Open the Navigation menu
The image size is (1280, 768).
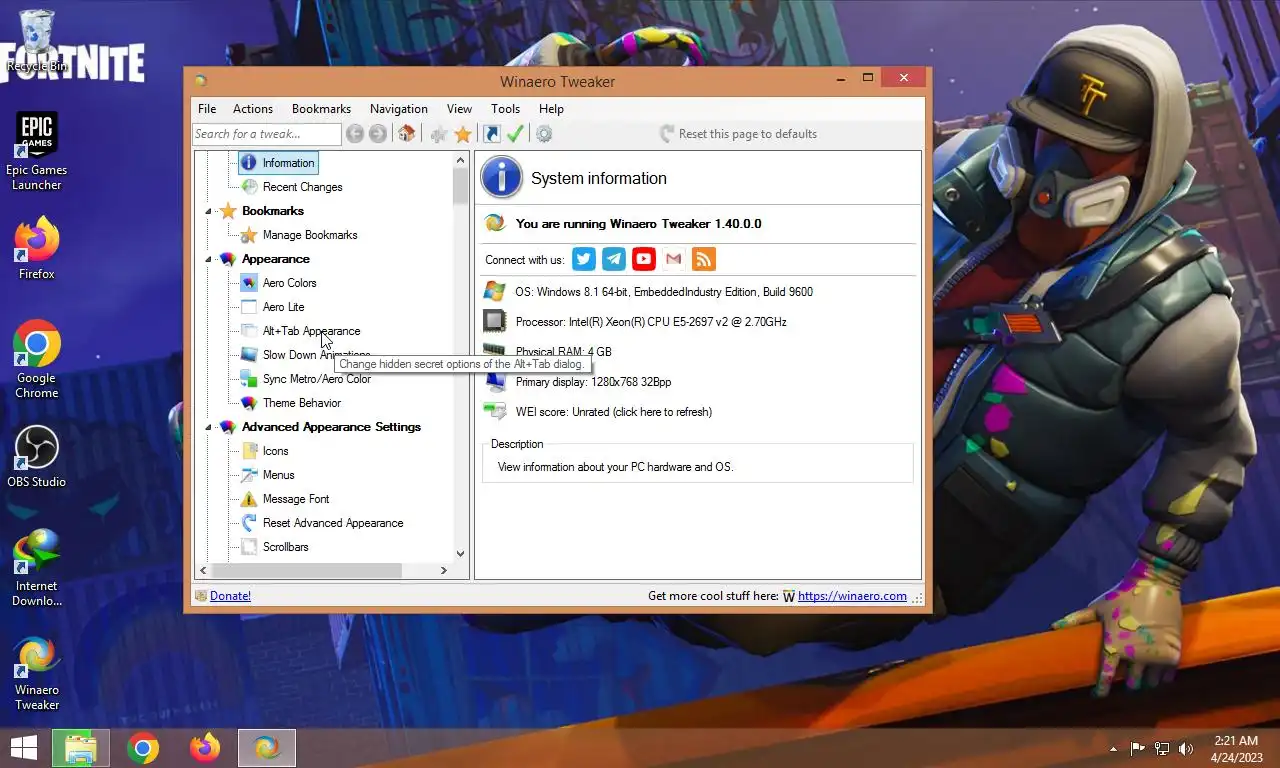click(x=399, y=109)
